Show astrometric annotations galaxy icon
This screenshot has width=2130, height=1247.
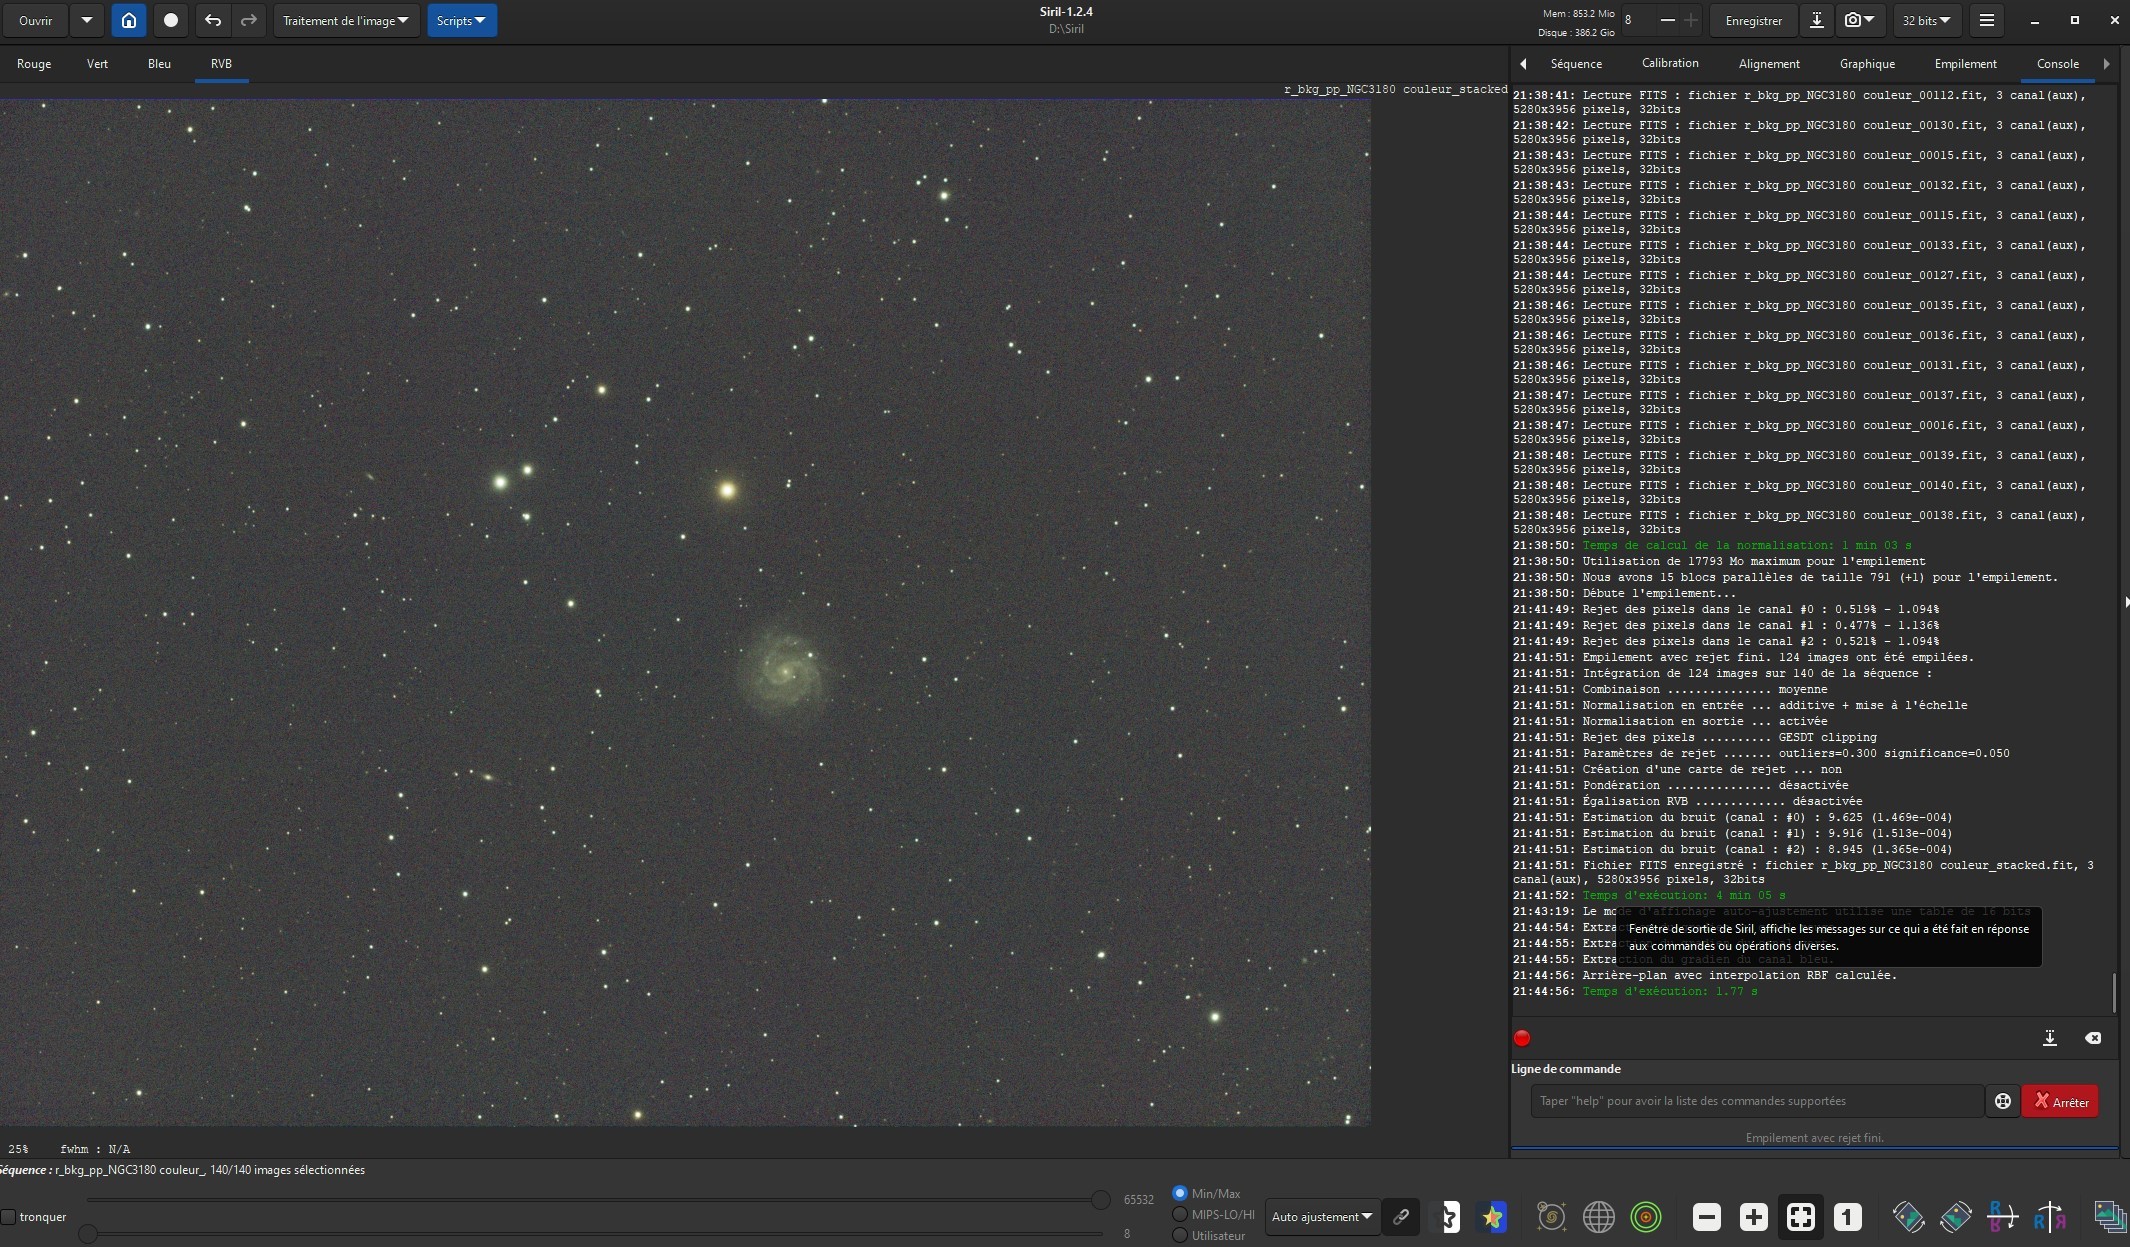1551,1217
